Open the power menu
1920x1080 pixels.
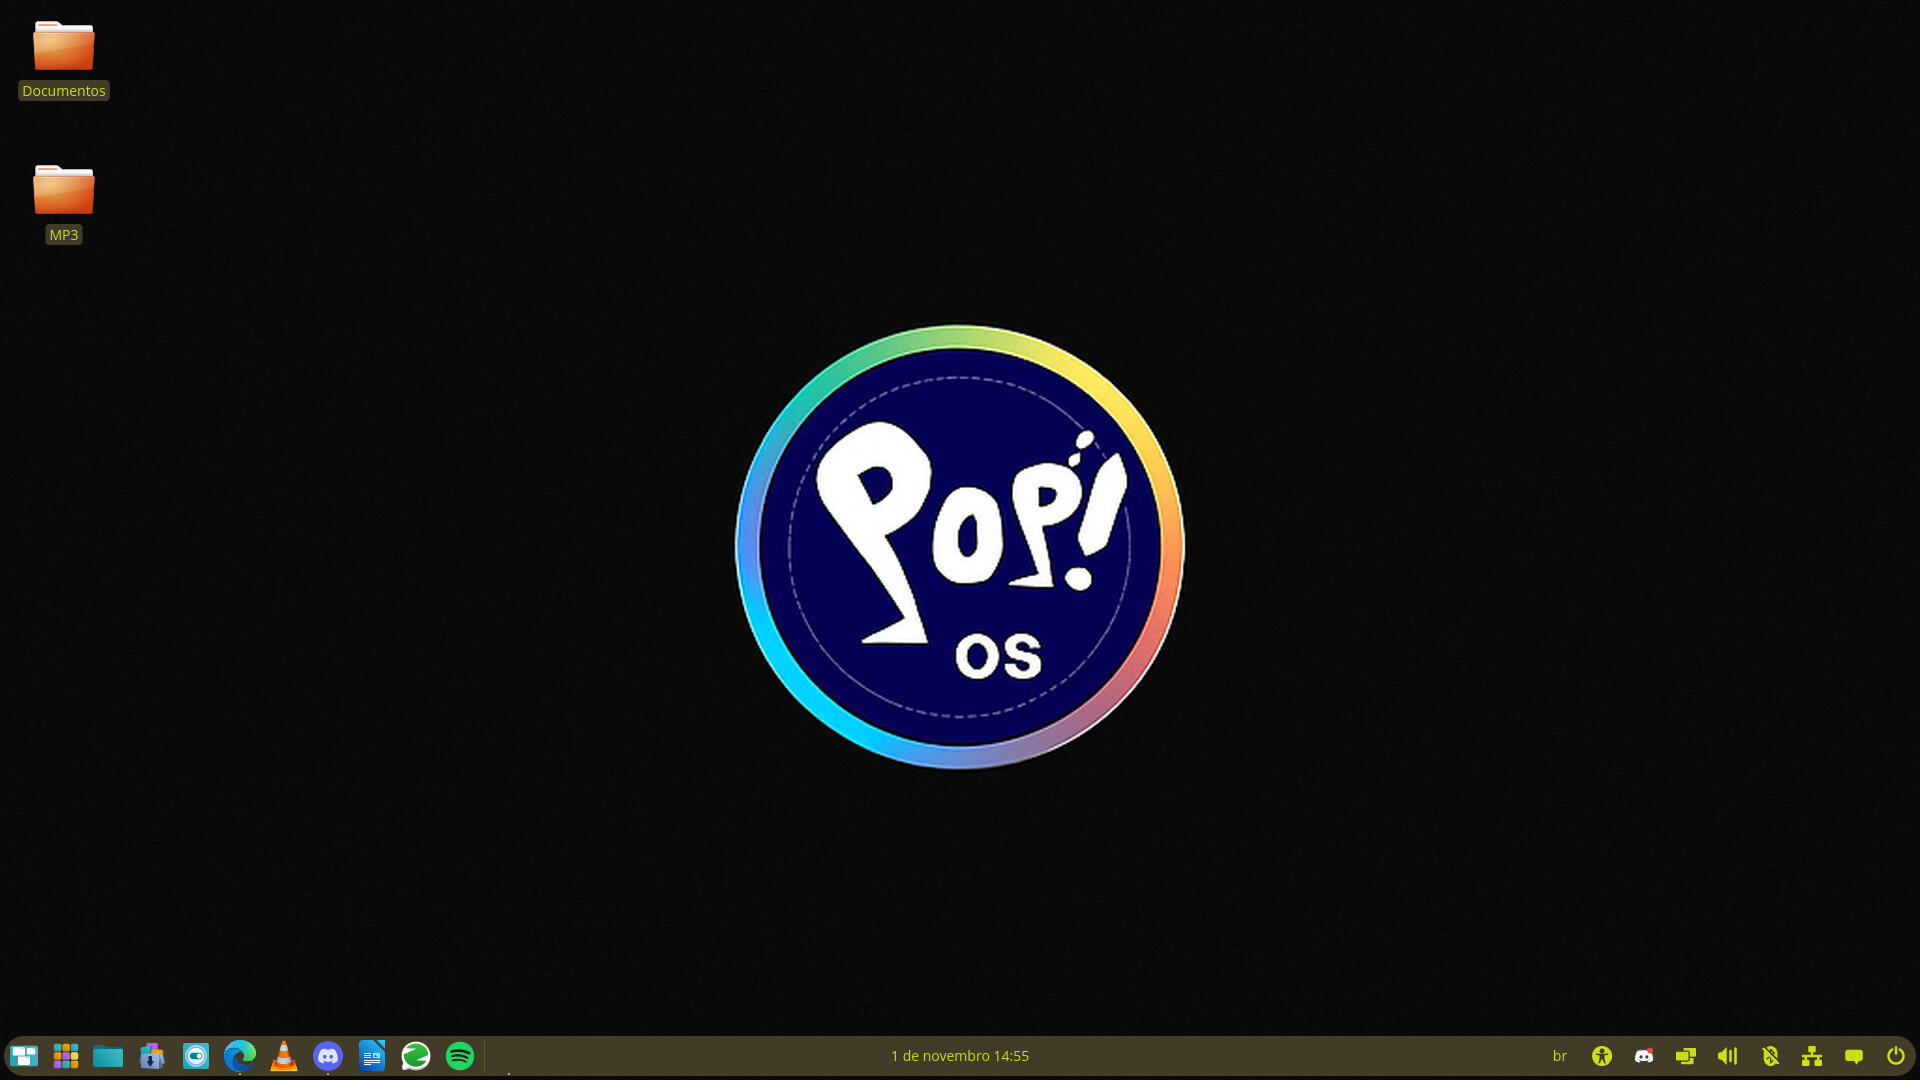point(1895,1056)
